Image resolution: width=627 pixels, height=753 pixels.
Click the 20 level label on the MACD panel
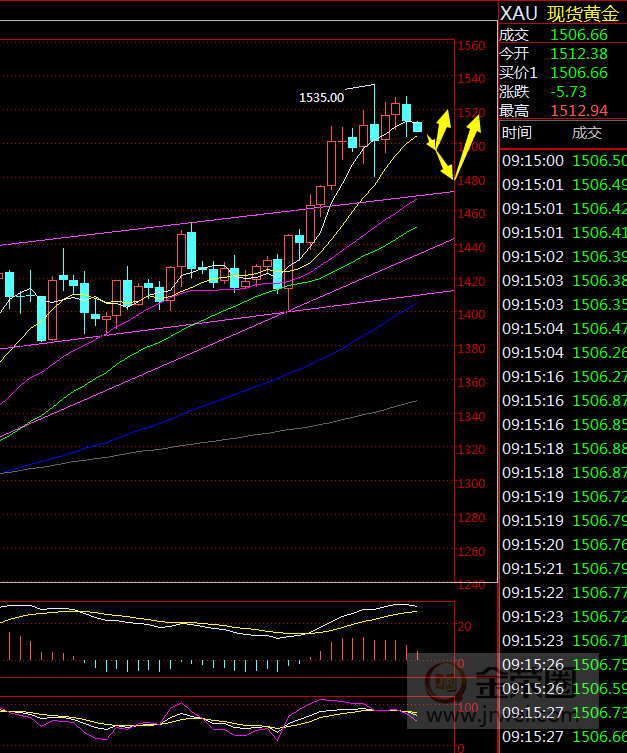tap(464, 626)
